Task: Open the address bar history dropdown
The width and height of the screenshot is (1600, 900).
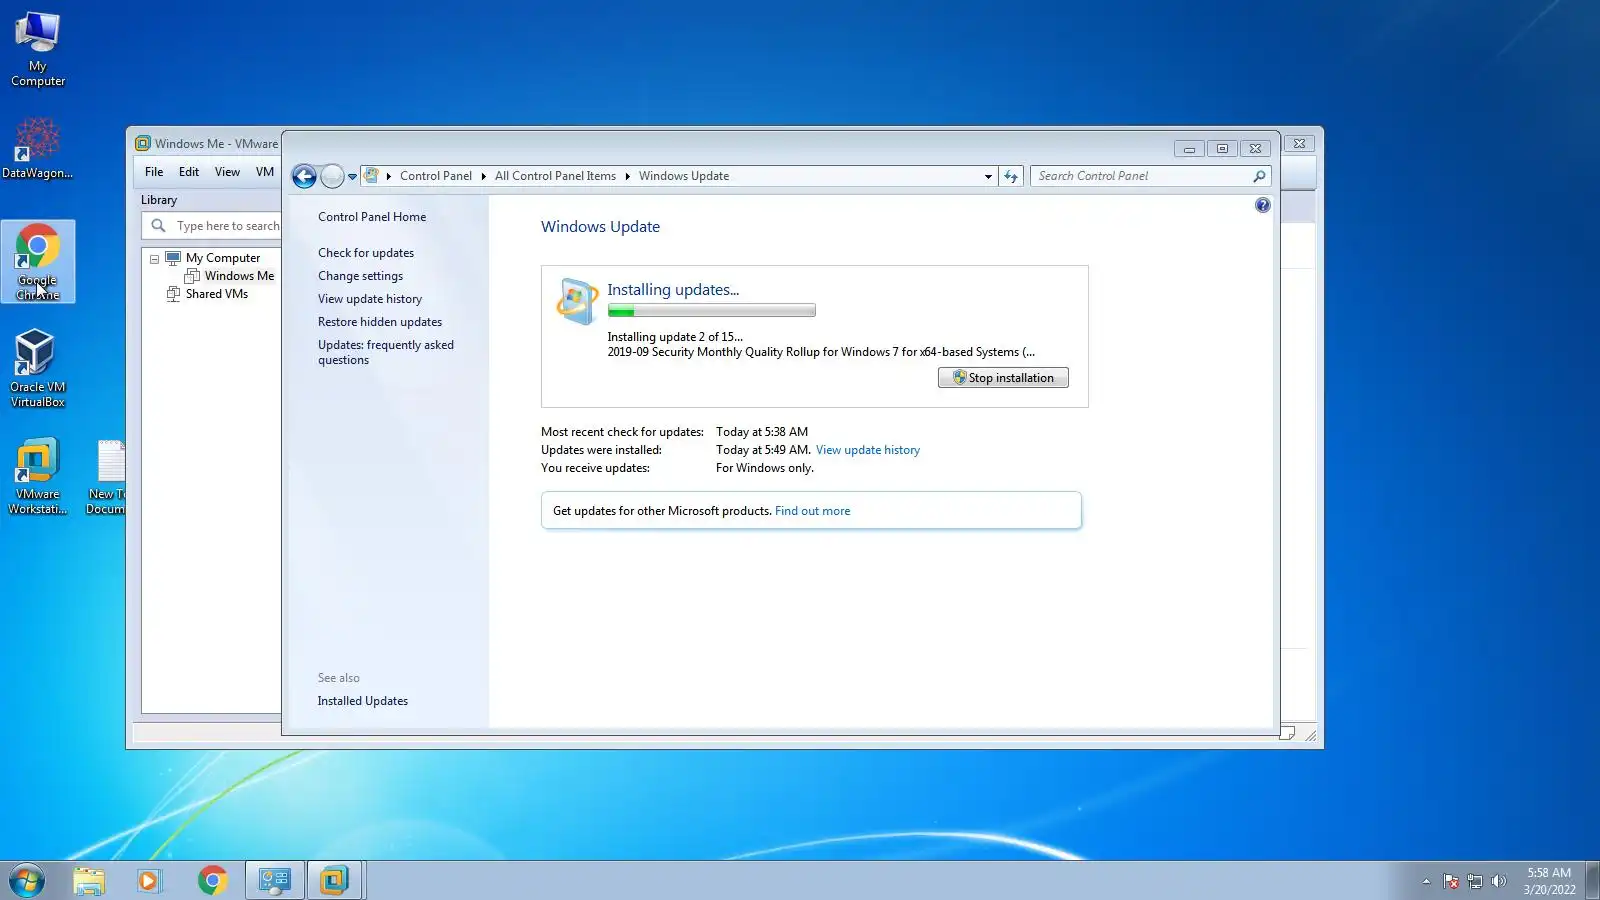Action: [988, 176]
